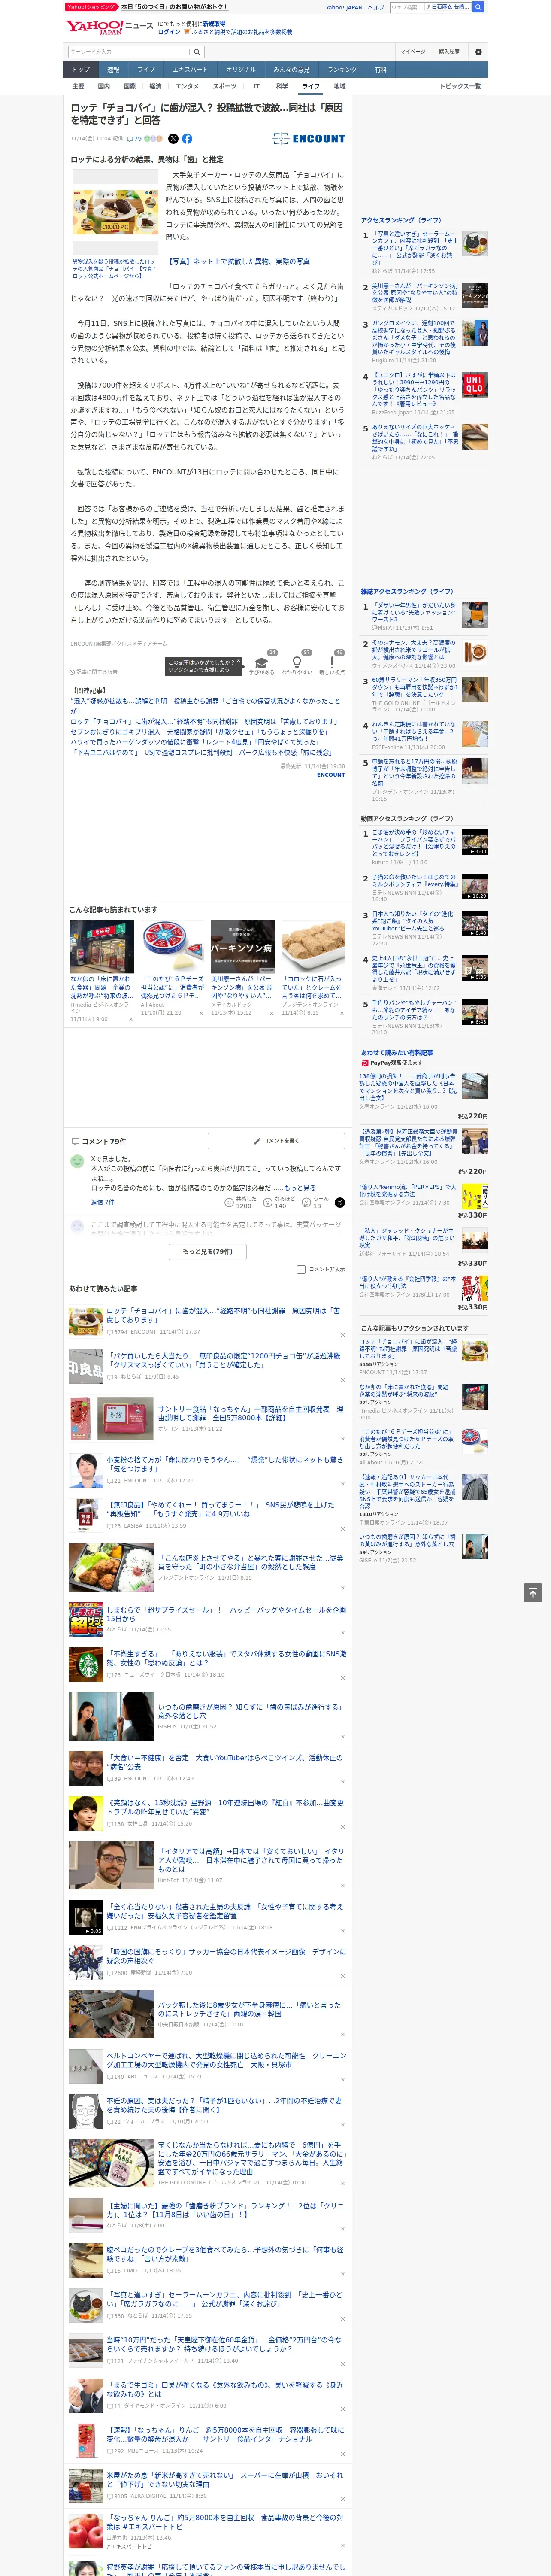The image size is (551, 2576).
Task: Click the scroll-to-top arrow button
Action: (x=533, y=1593)
